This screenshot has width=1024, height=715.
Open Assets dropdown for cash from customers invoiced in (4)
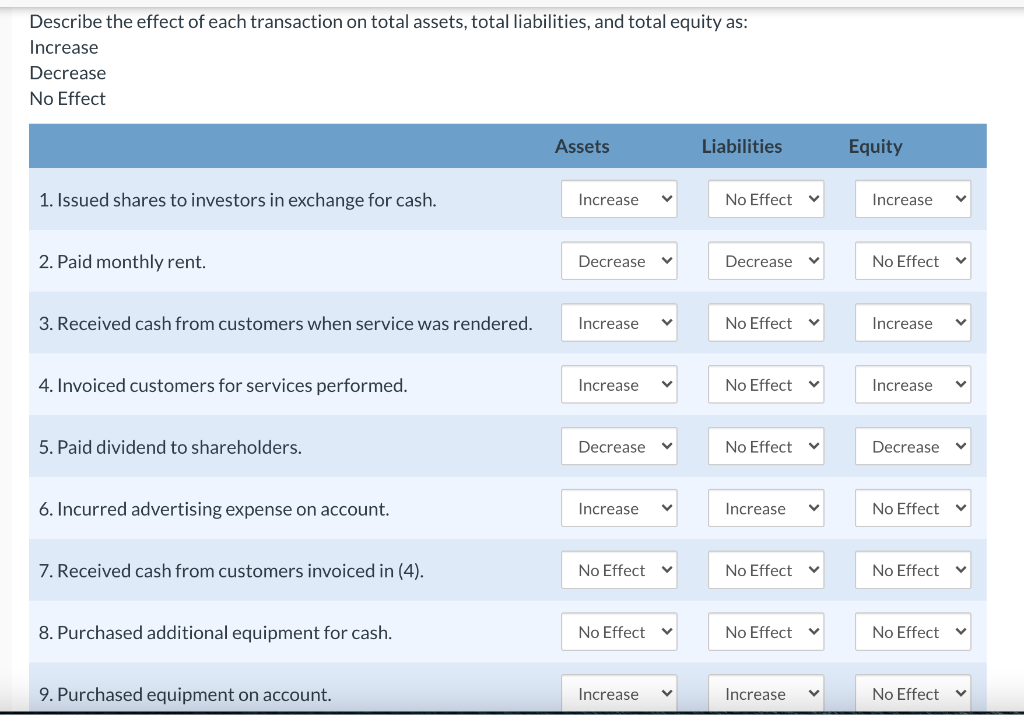pyautogui.click(x=619, y=570)
